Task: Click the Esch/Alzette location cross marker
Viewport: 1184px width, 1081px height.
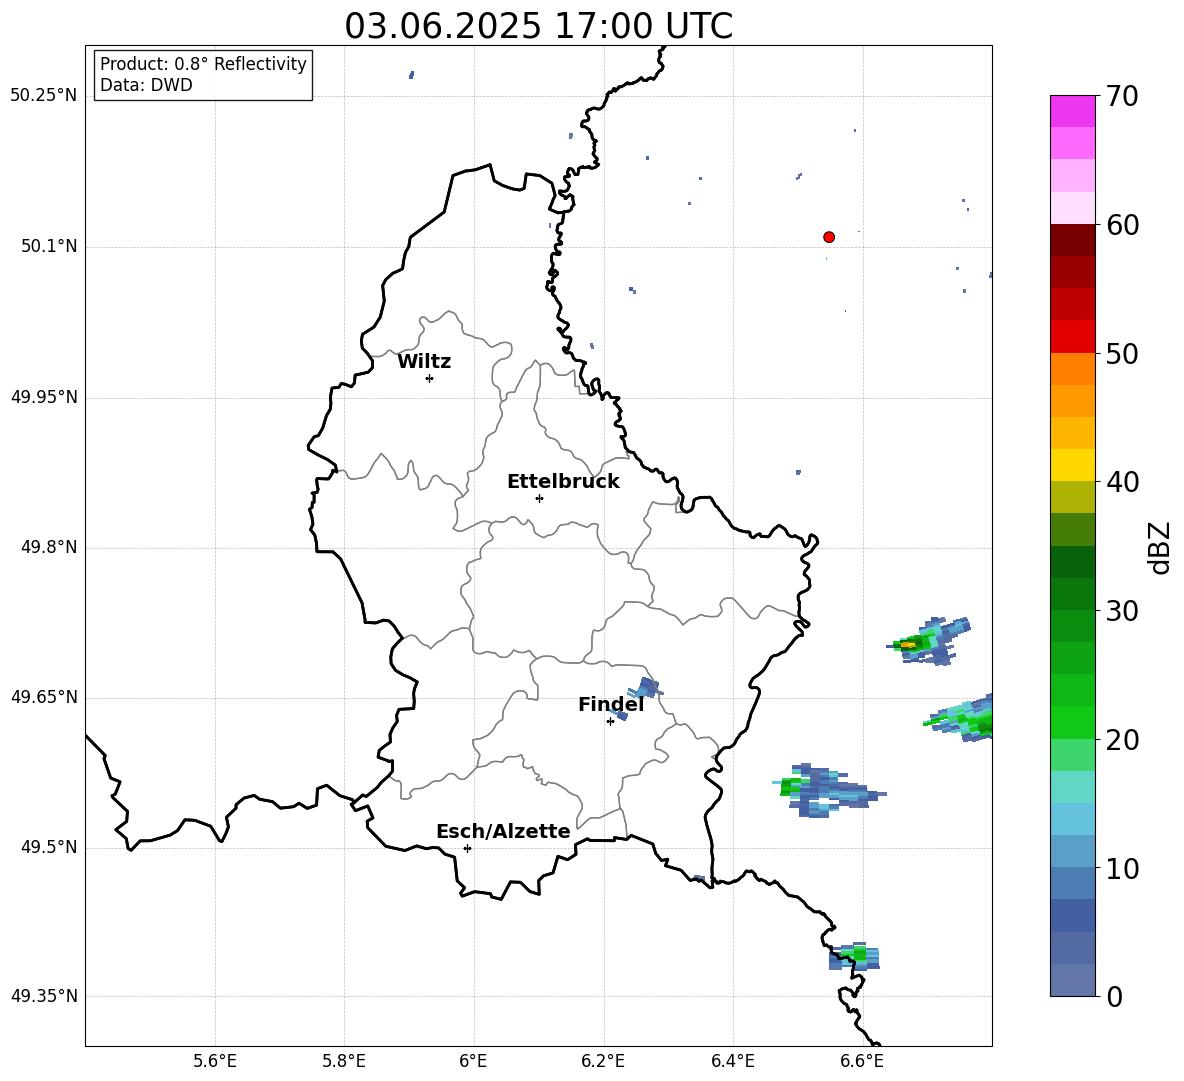Action: (467, 848)
